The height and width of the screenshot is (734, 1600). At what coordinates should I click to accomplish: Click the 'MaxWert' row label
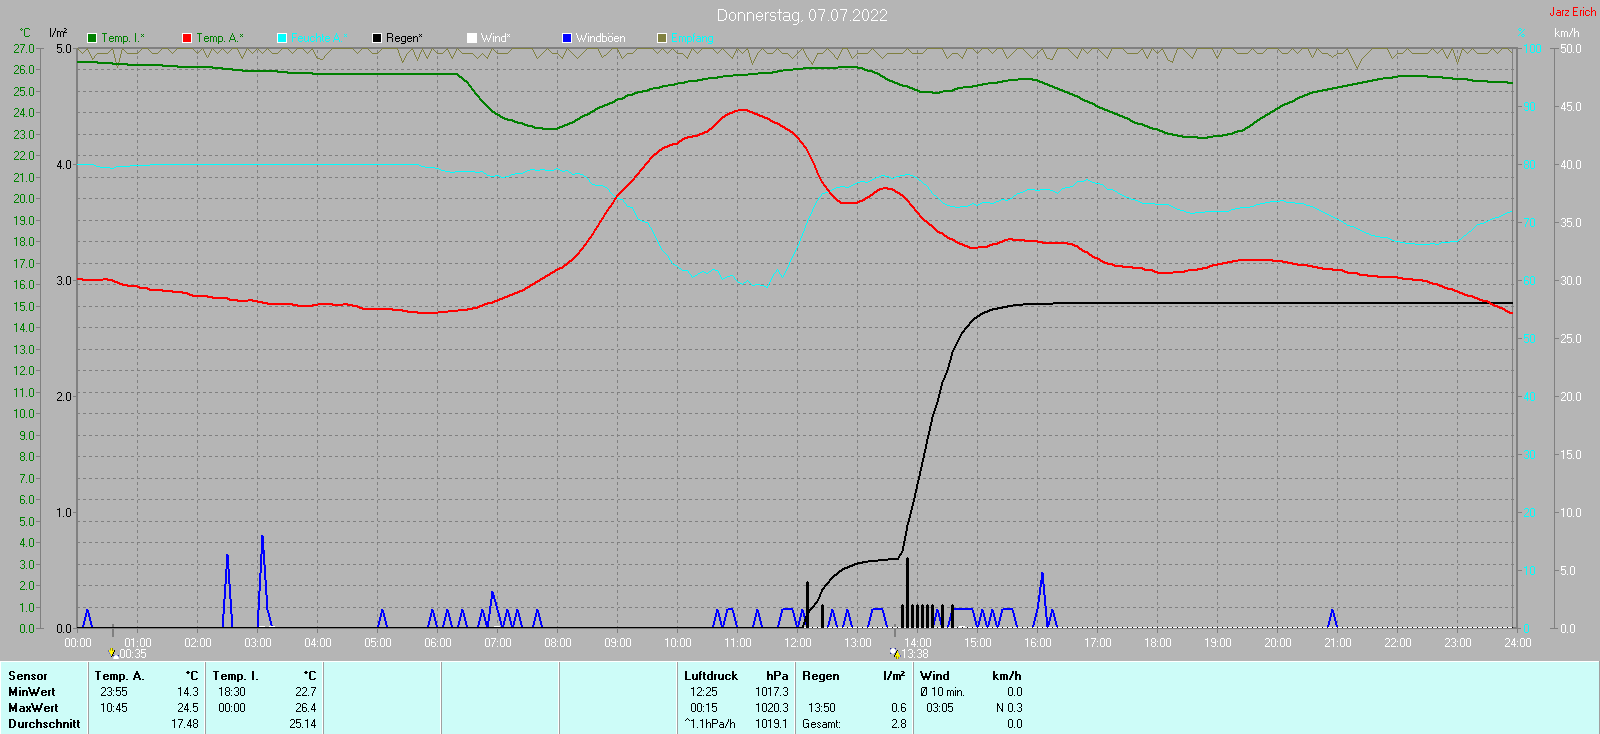point(33,708)
